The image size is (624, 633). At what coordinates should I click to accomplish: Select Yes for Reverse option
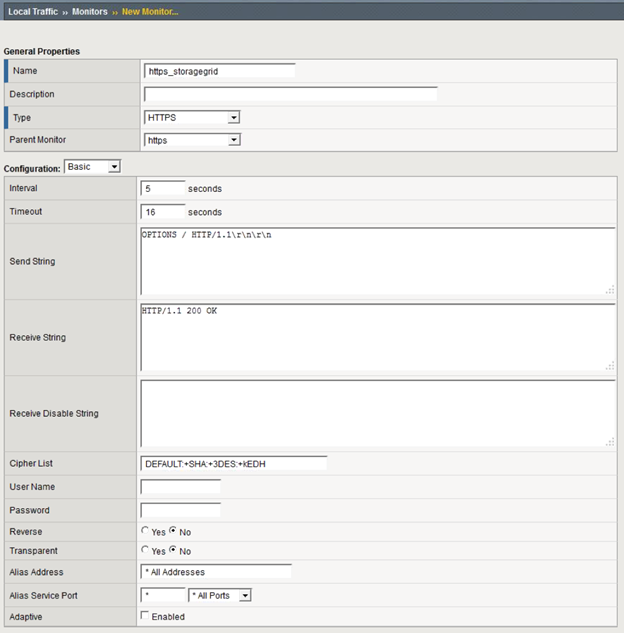[146, 532]
